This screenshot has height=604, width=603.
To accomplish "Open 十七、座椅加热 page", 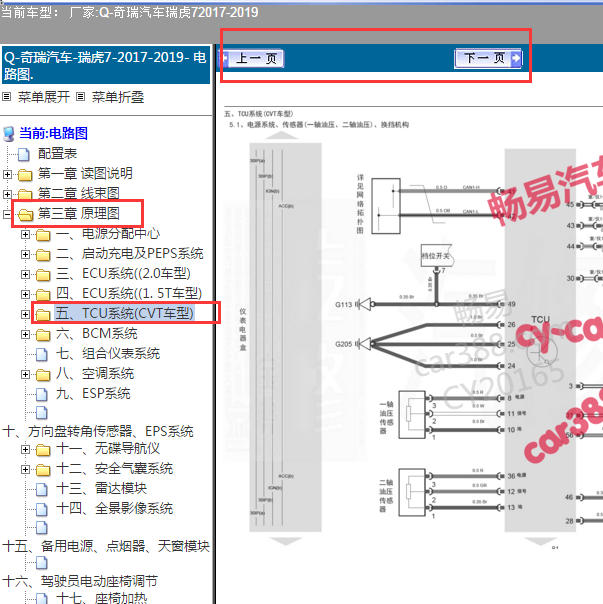I will [x=102, y=598].
